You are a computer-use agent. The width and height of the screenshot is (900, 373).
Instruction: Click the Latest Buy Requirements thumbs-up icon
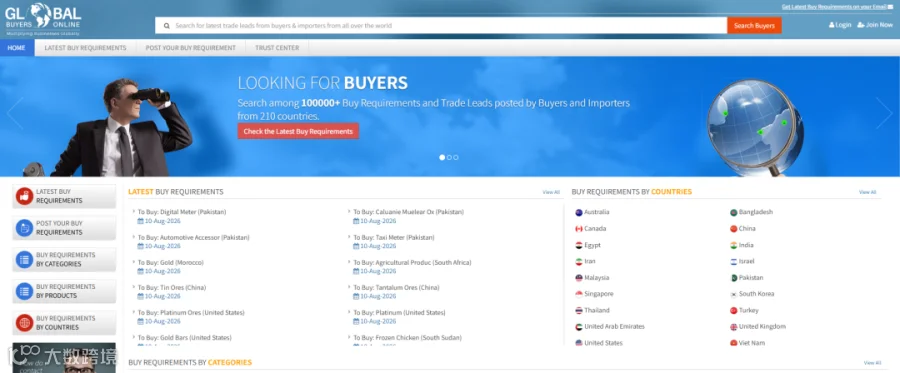pos(24,196)
